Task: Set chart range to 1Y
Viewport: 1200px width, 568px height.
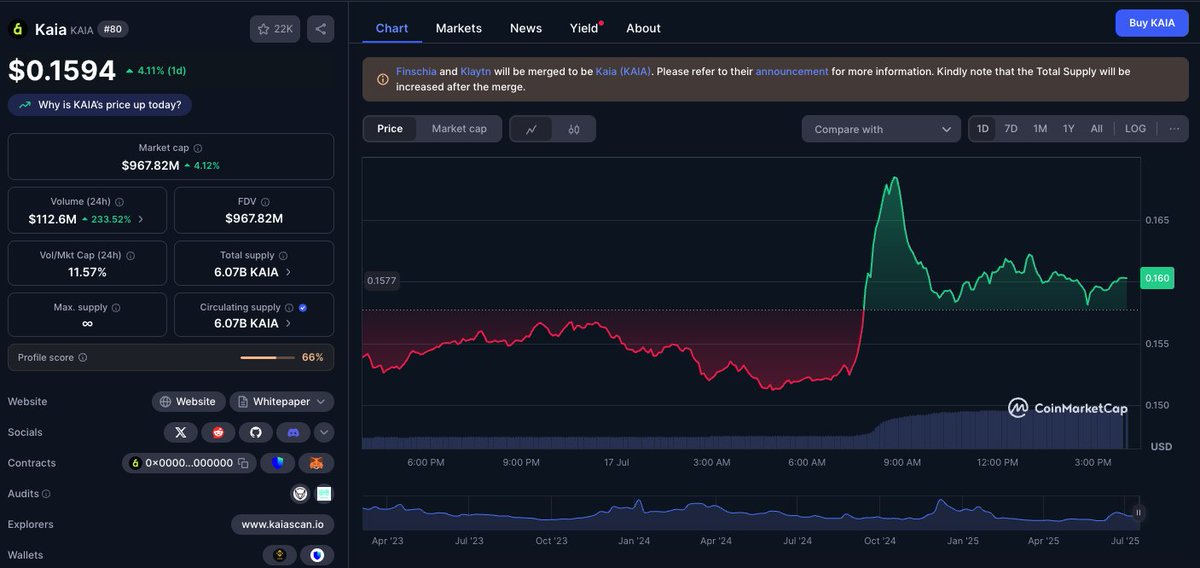Action: 1069,129
